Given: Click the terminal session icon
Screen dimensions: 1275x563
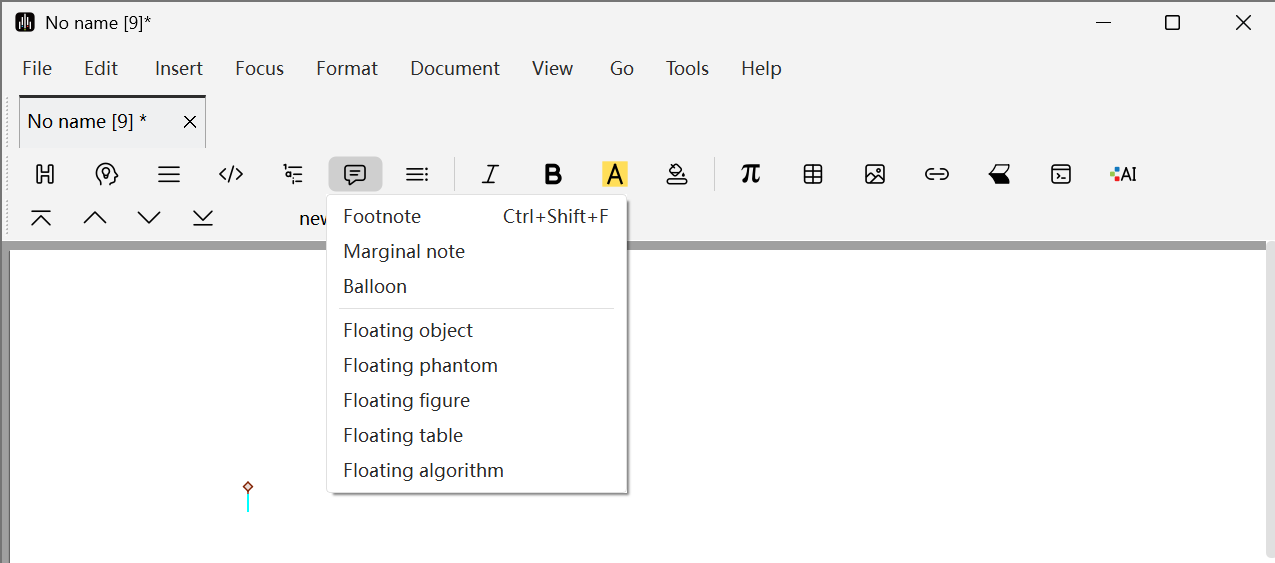Looking at the screenshot, I should pyautogui.click(x=1061, y=174).
